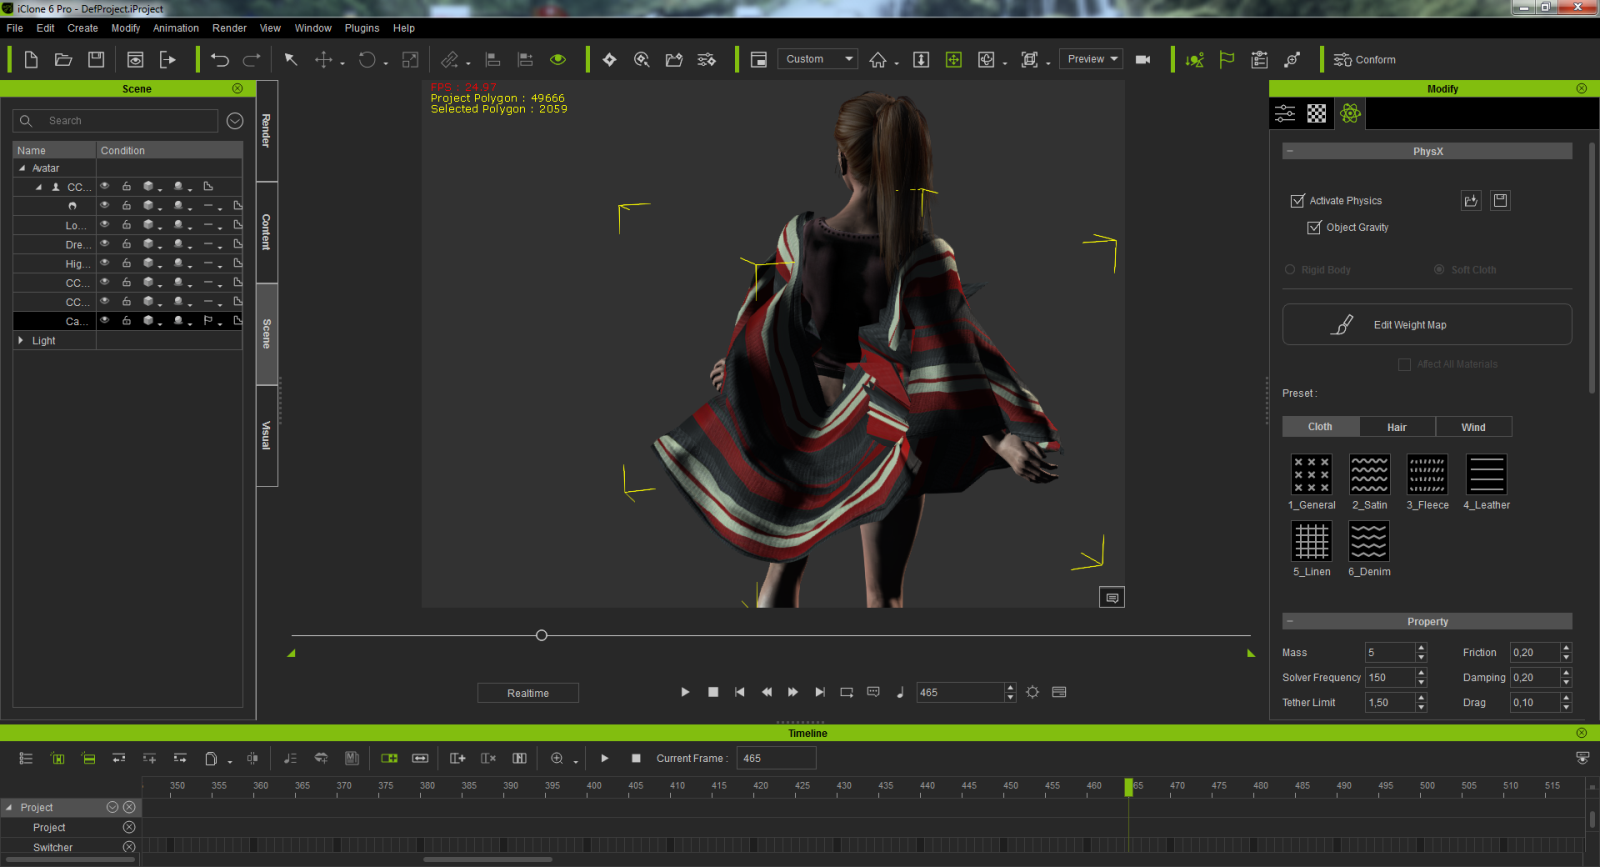This screenshot has width=1600, height=867.
Task: Select the Rigid Body radio button
Action: [x=1290, y=270]
